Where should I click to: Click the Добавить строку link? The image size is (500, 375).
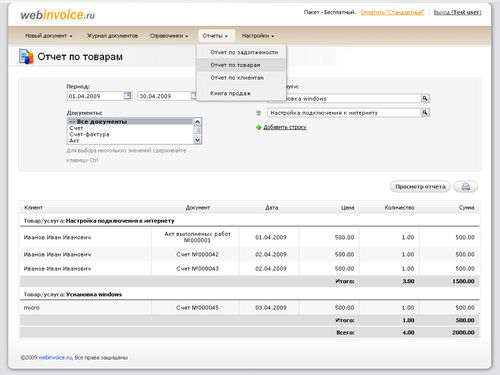285,127
